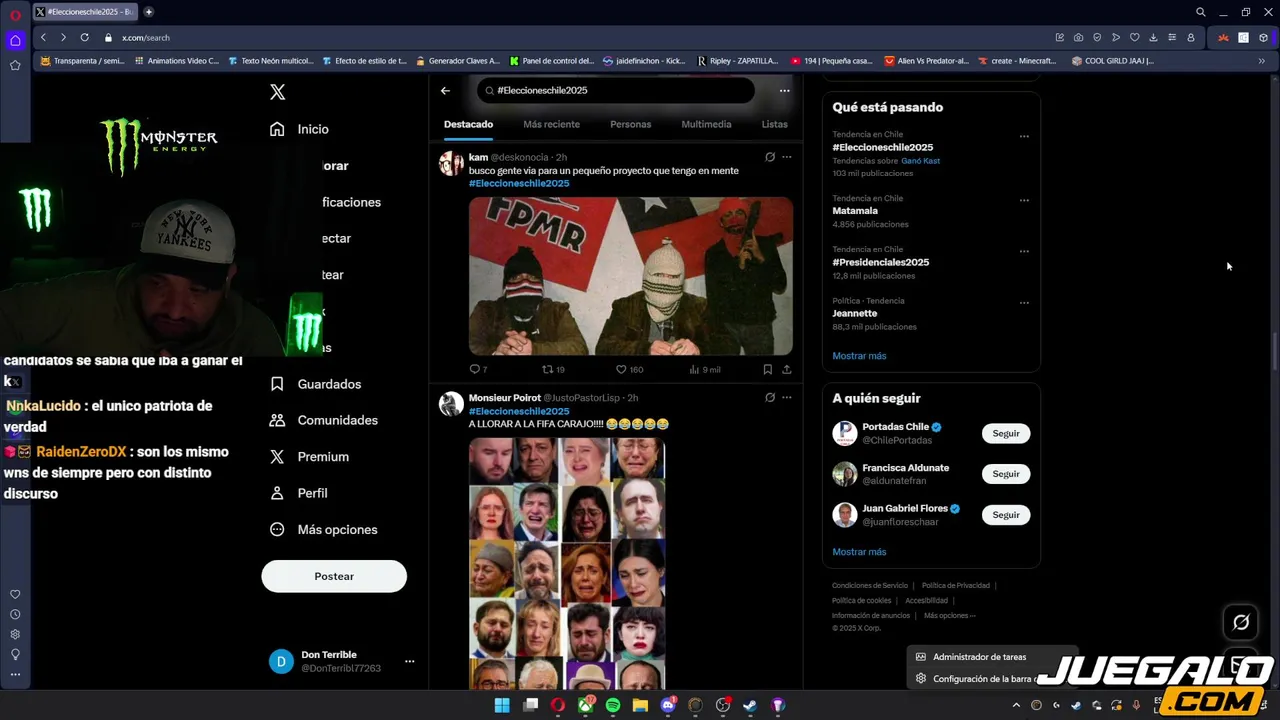Click Grok icon on Monsieur Poirot's post

point(770,397)
